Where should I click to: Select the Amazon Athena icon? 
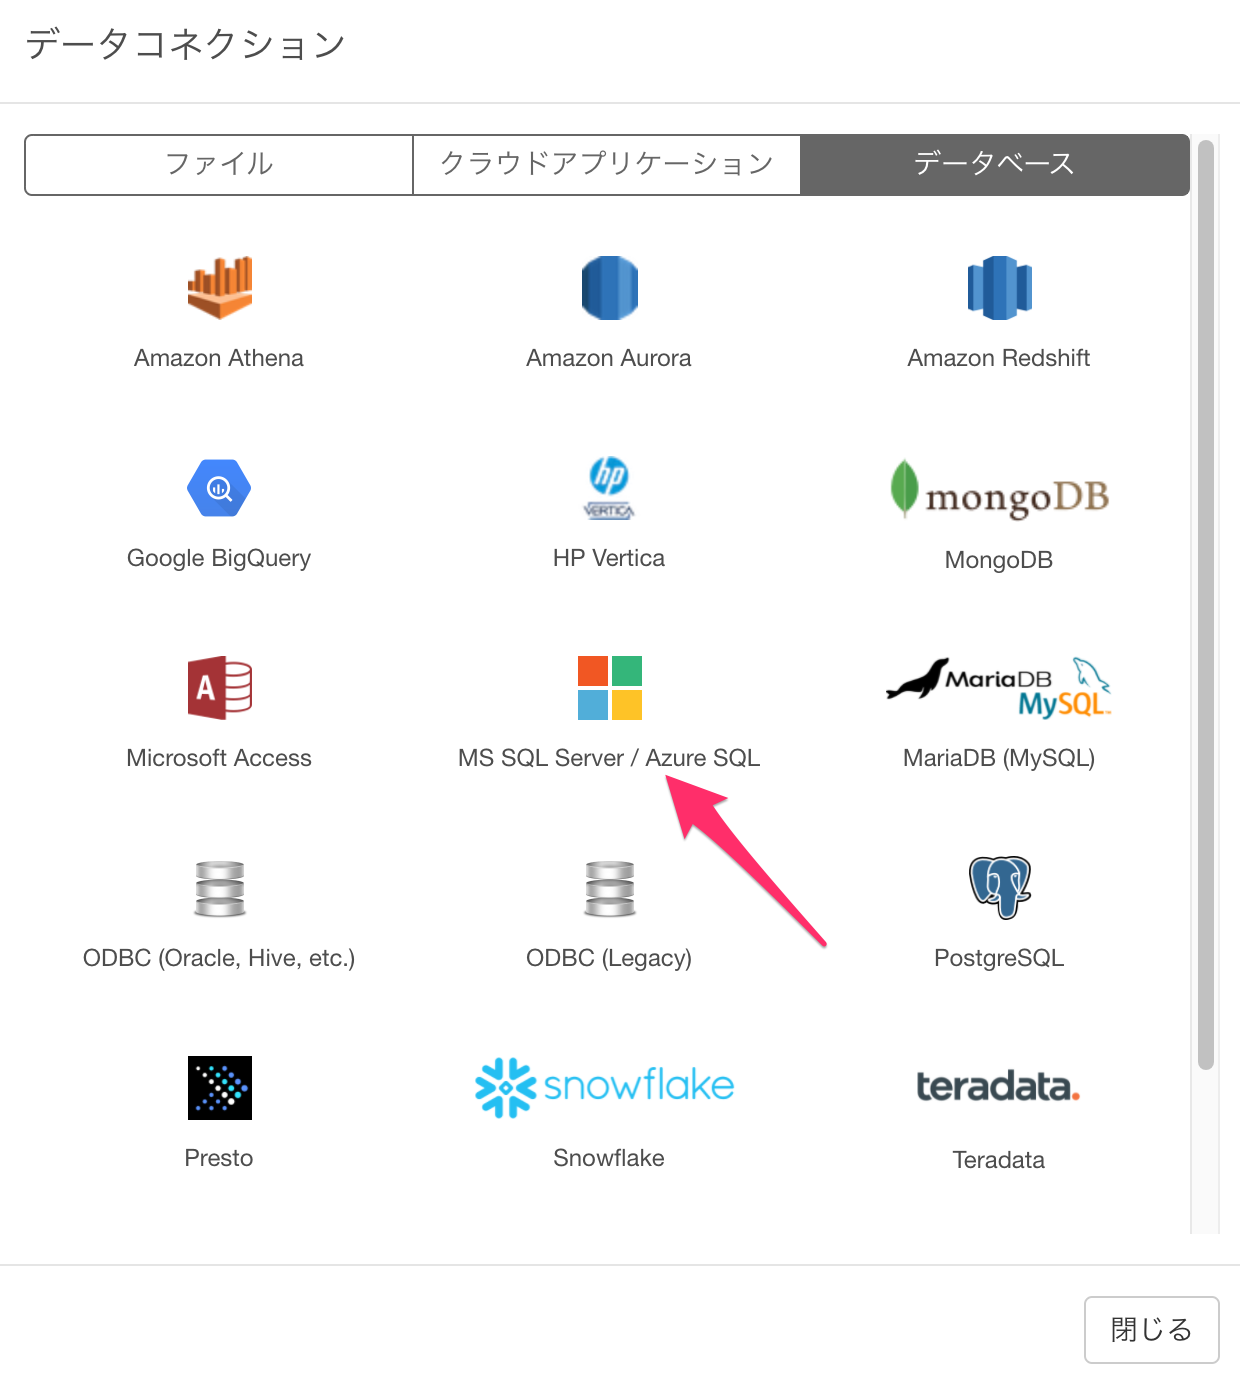[219, 288]
